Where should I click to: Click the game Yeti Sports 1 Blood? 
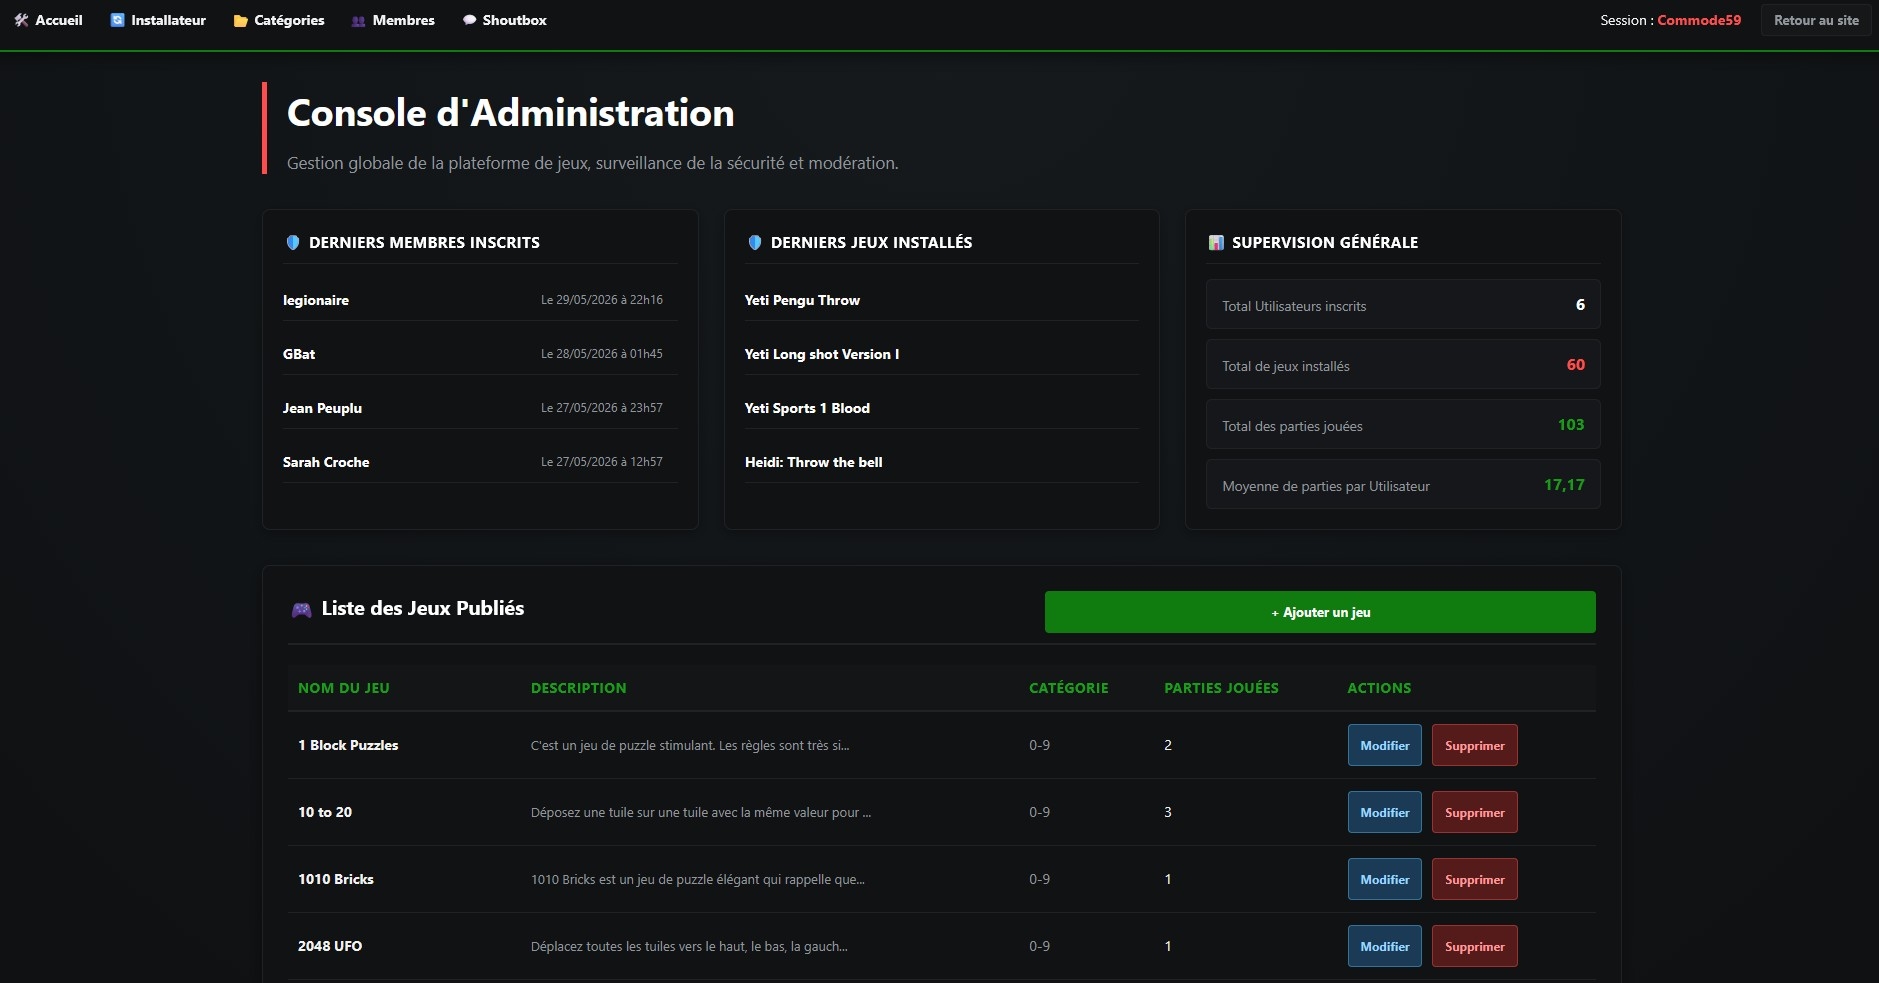tap(807, 408)
